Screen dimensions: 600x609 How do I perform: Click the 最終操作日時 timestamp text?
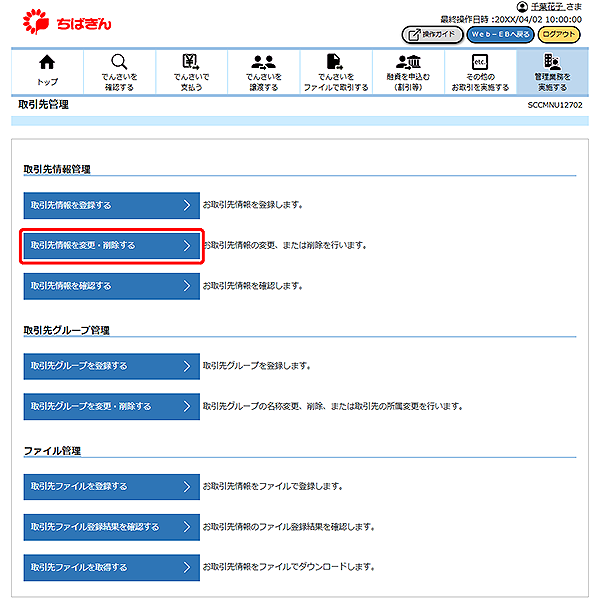tap(511, 19)
